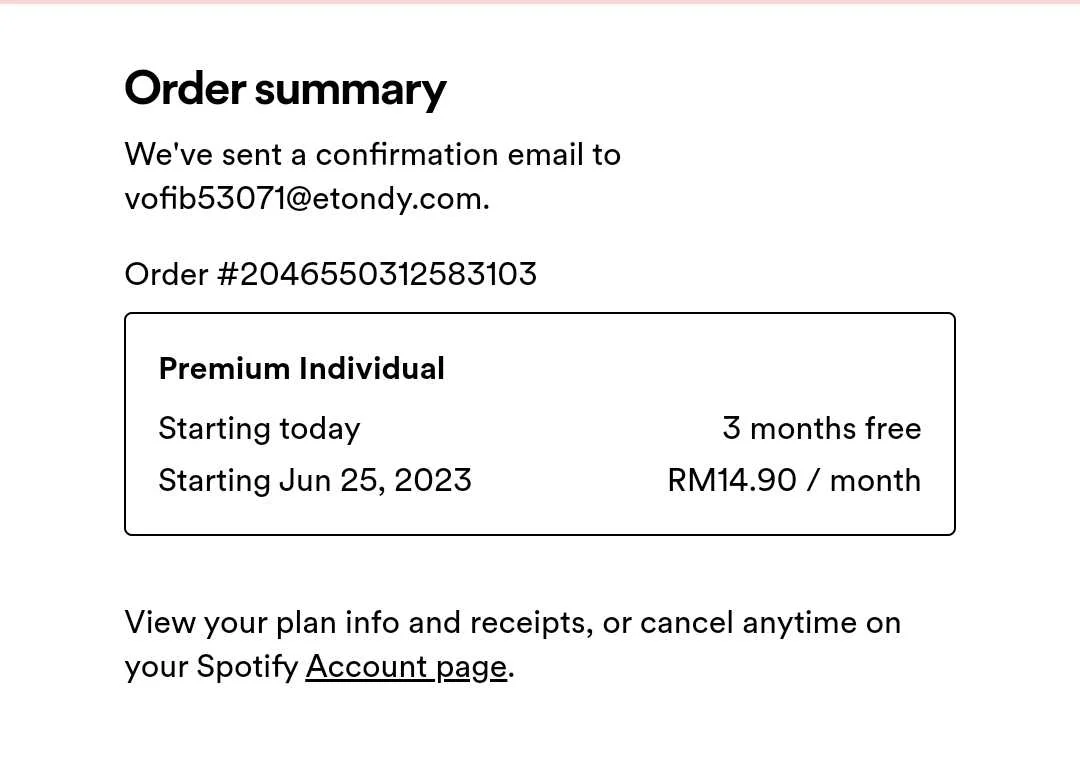This screenshot has height=757, width=1080.
Task: Click the pink bar at the top
Action: (540, 2)
